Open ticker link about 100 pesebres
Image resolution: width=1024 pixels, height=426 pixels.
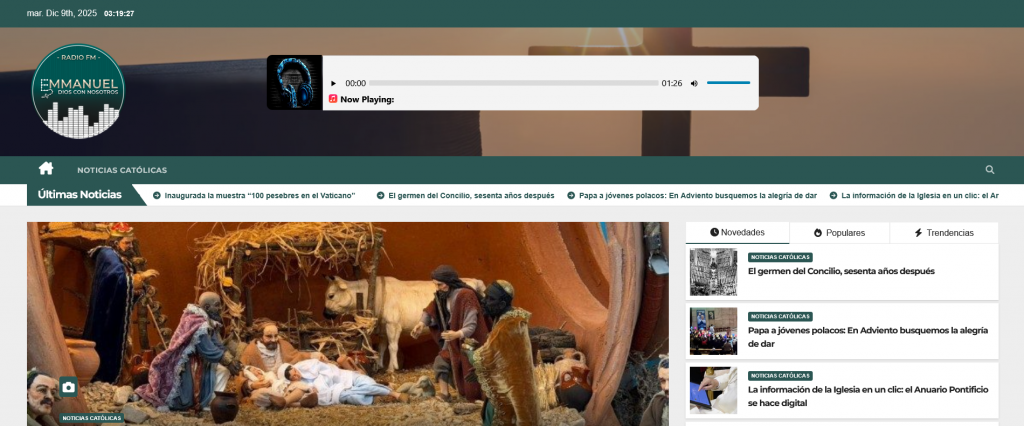259,196
